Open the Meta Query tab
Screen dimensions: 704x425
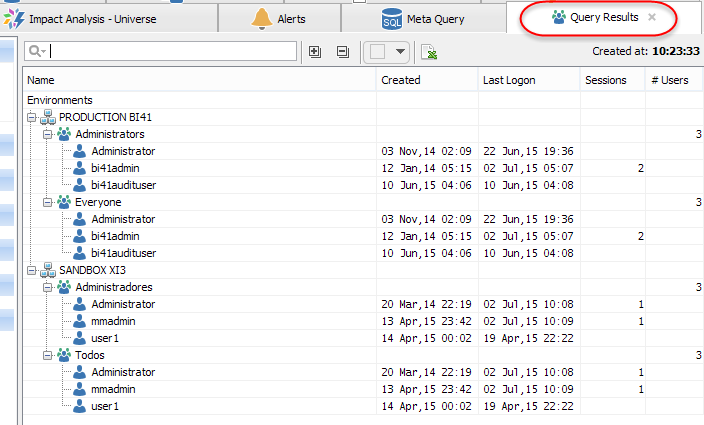[x=423, y=19]
